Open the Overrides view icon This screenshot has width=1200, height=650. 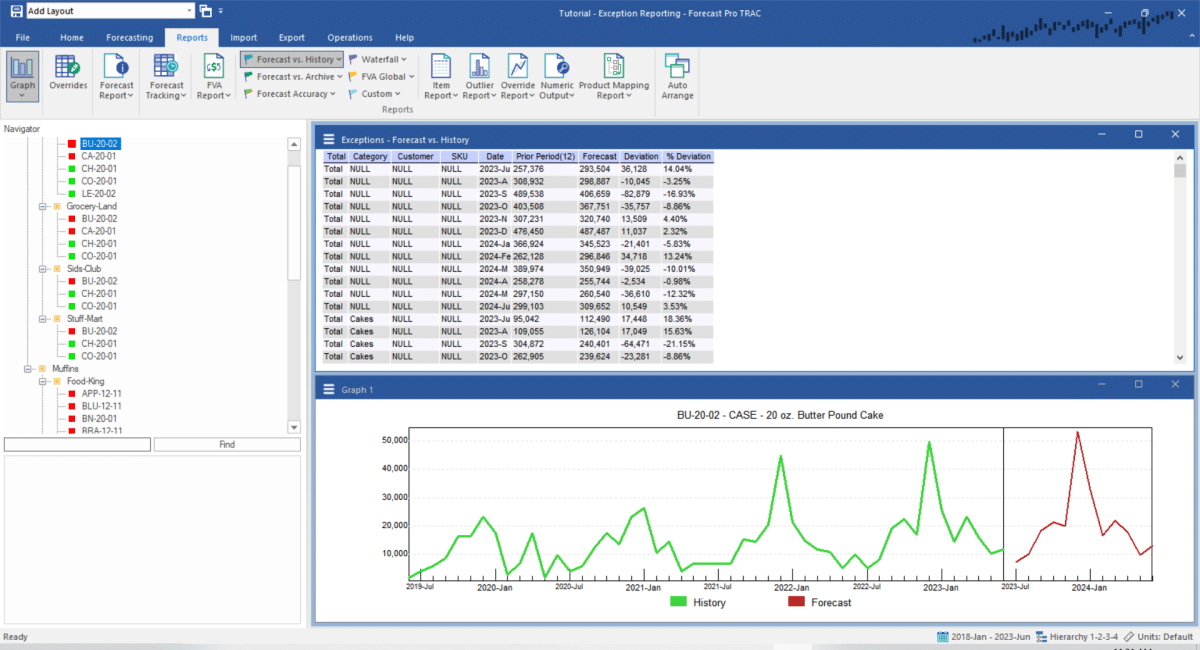68,67
